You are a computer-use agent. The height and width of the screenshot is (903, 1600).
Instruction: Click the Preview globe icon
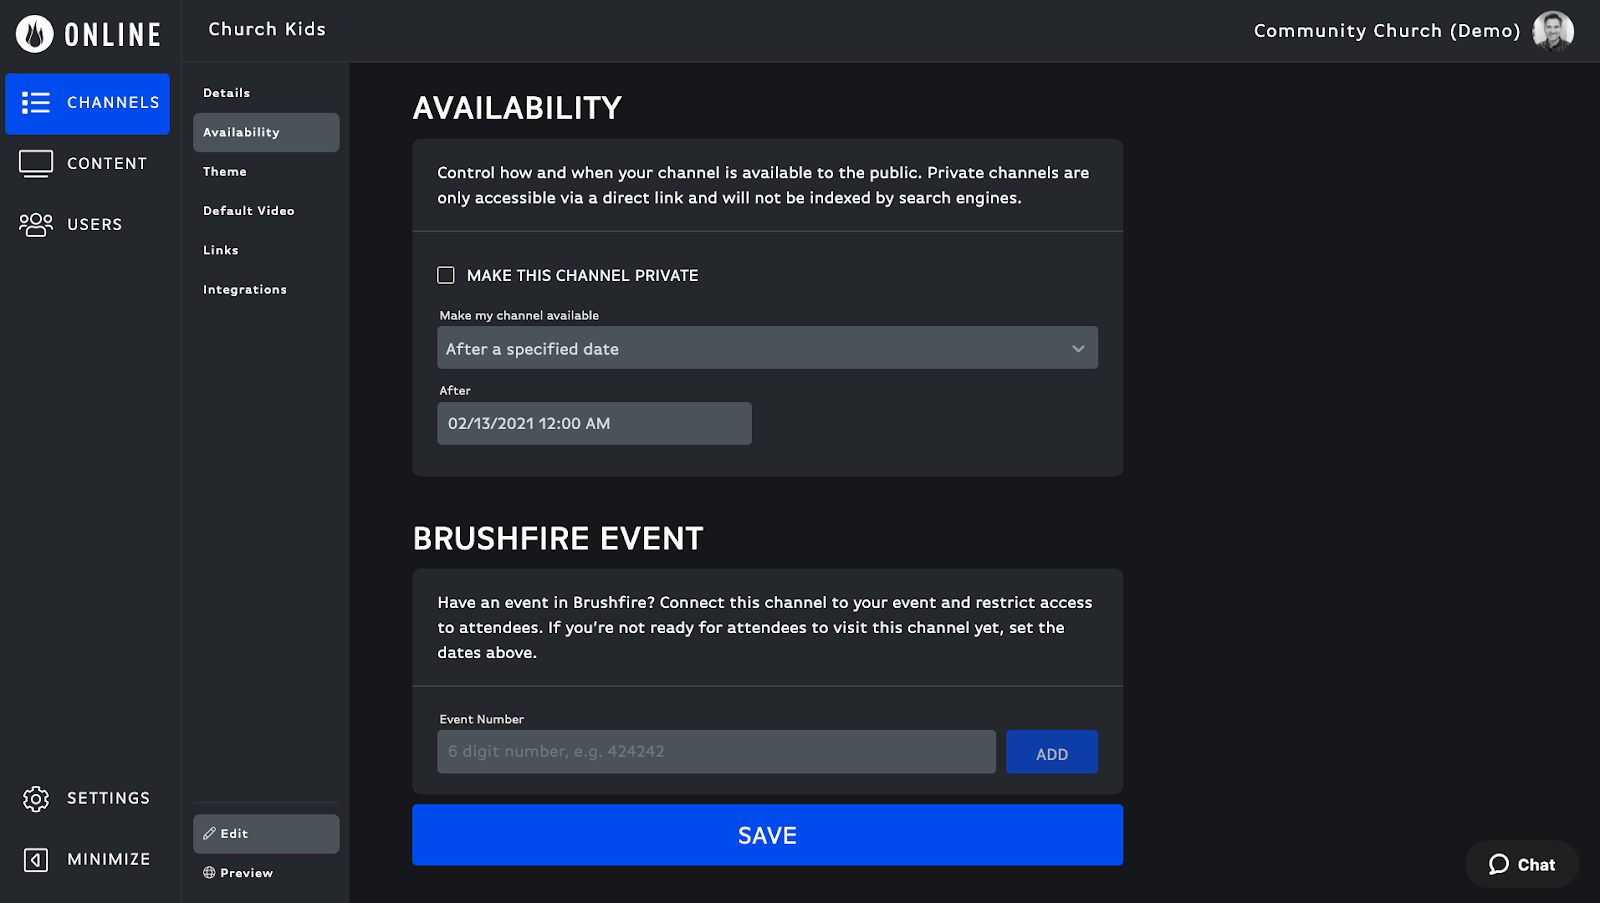coord(209,872)
